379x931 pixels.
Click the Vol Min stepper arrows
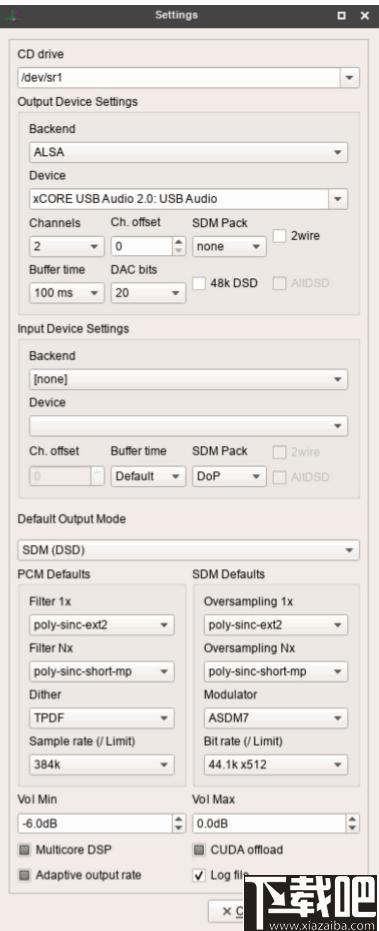pyautogui.click(x=178, y=824)
